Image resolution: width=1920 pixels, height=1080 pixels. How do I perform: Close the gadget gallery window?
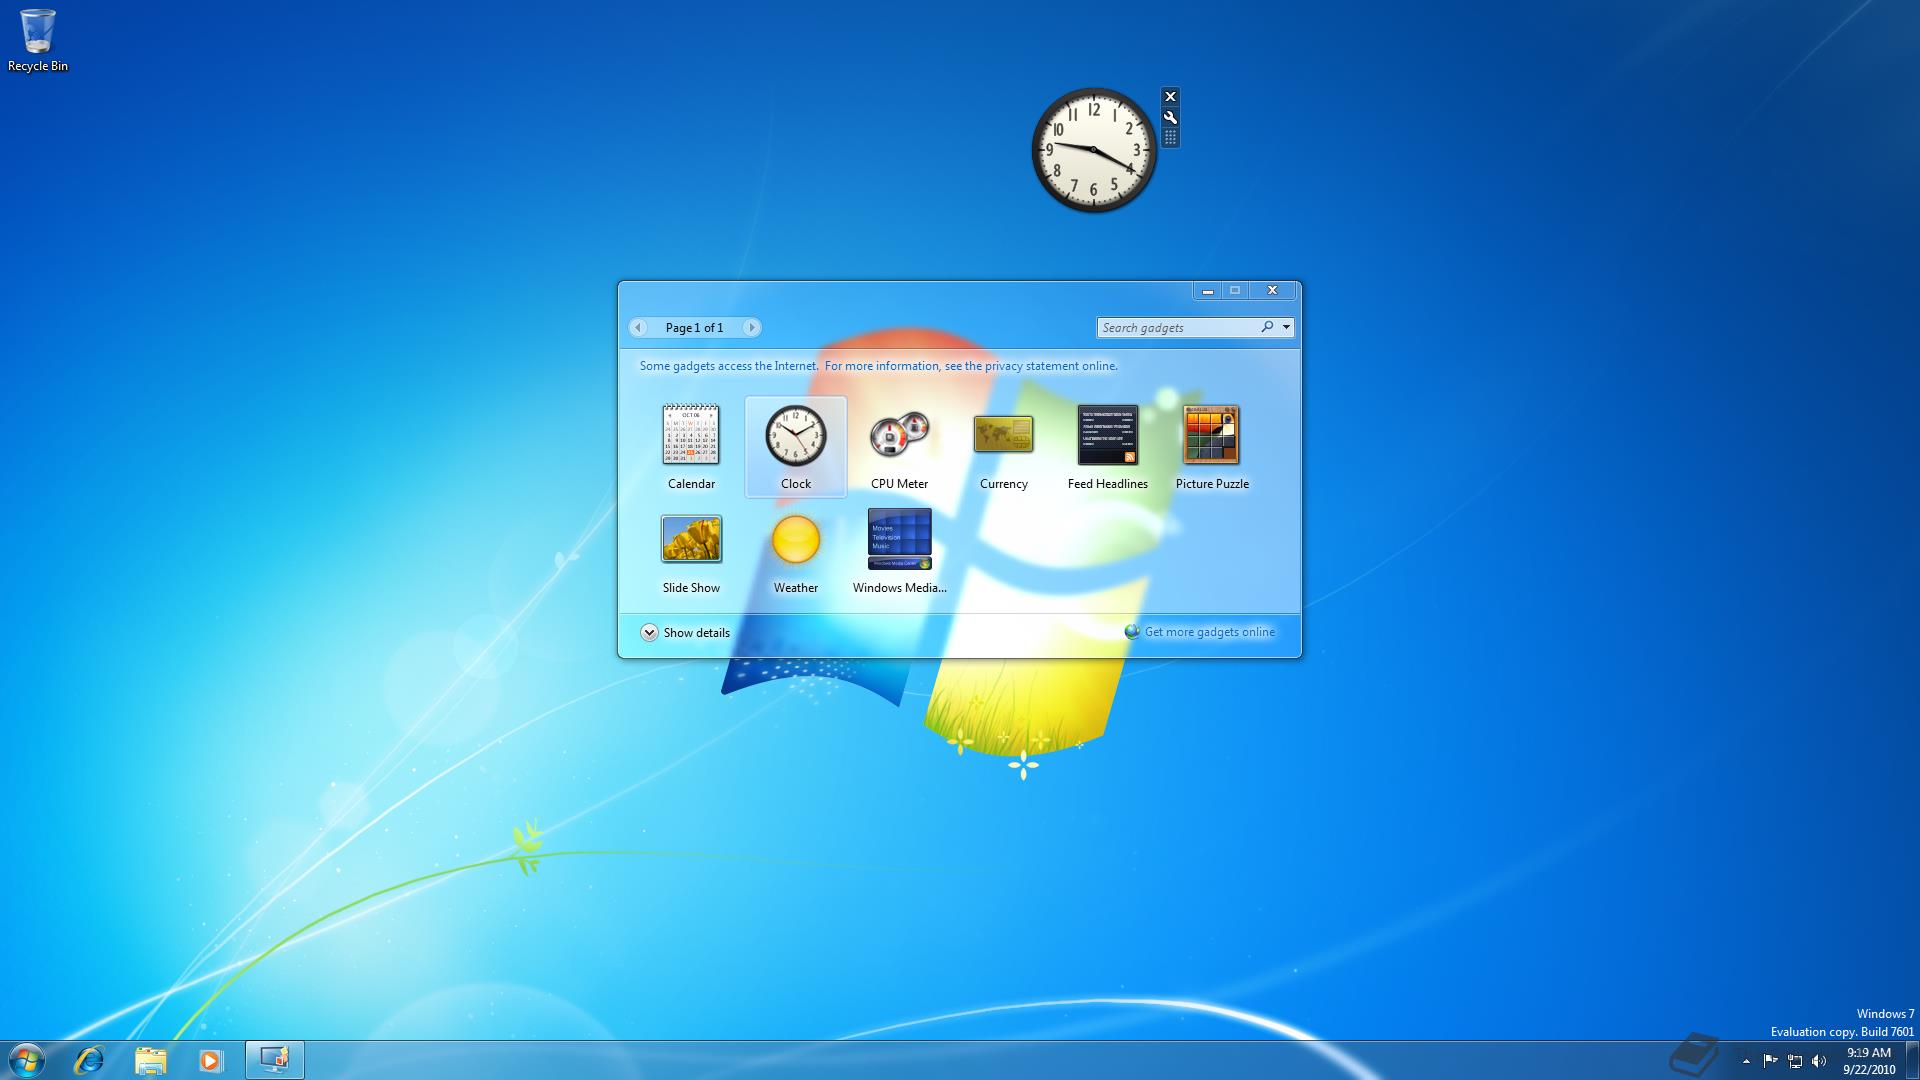pyautogui.click(x=1272, y=290)
